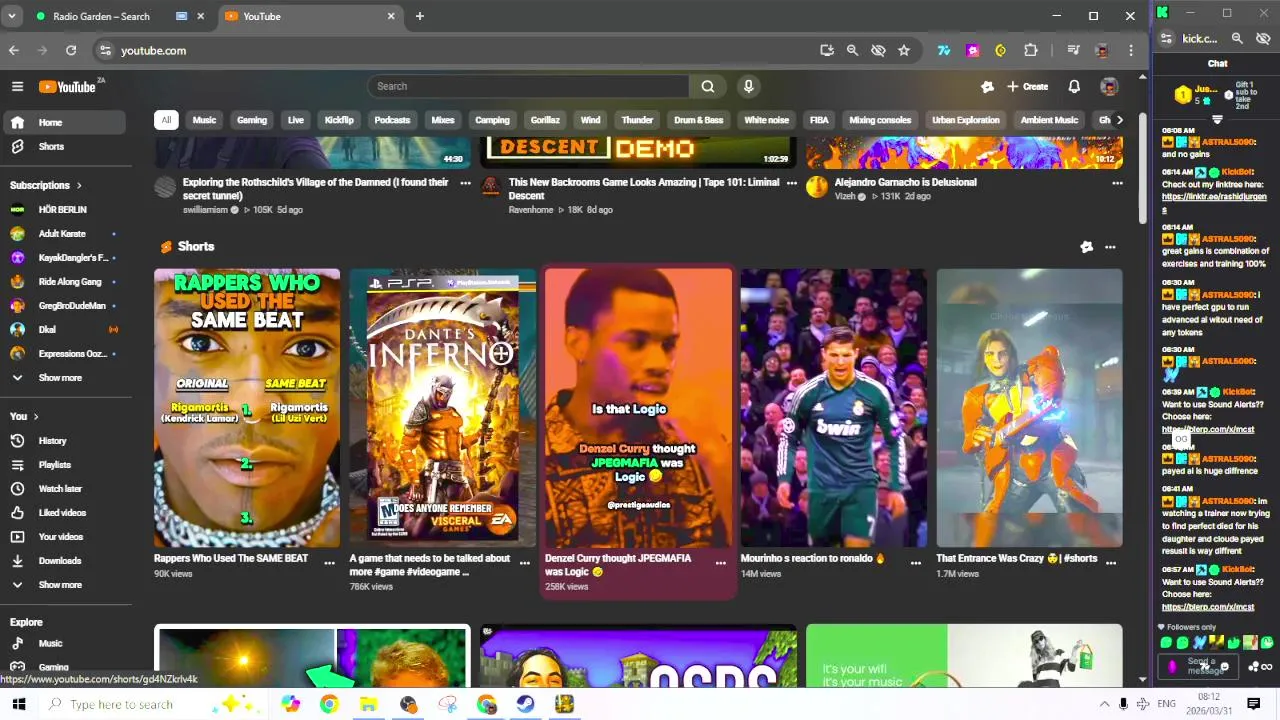Click the ENG language indicator
1280x720 pixels.
[x=1166, y=704]
